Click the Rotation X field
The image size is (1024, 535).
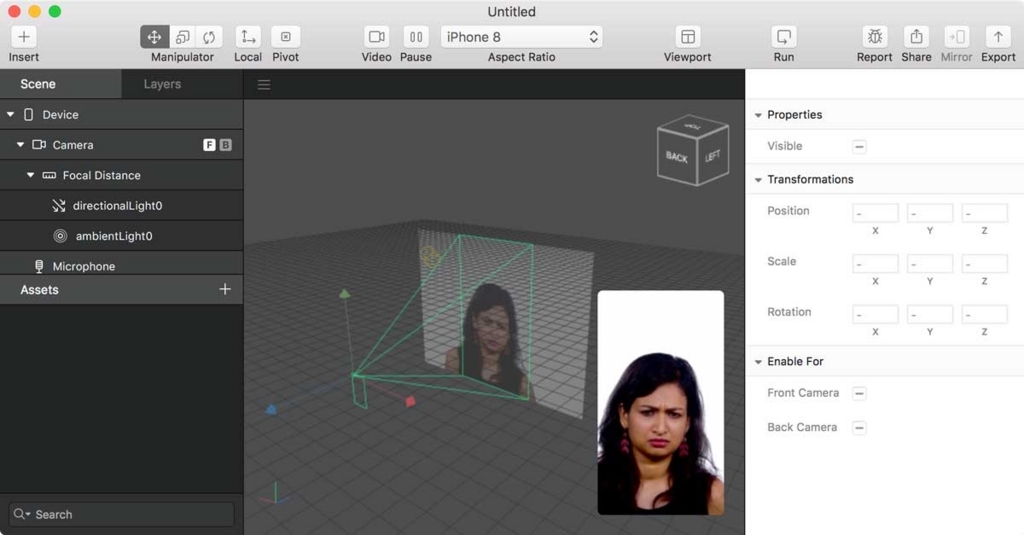[x=875, y=314]
